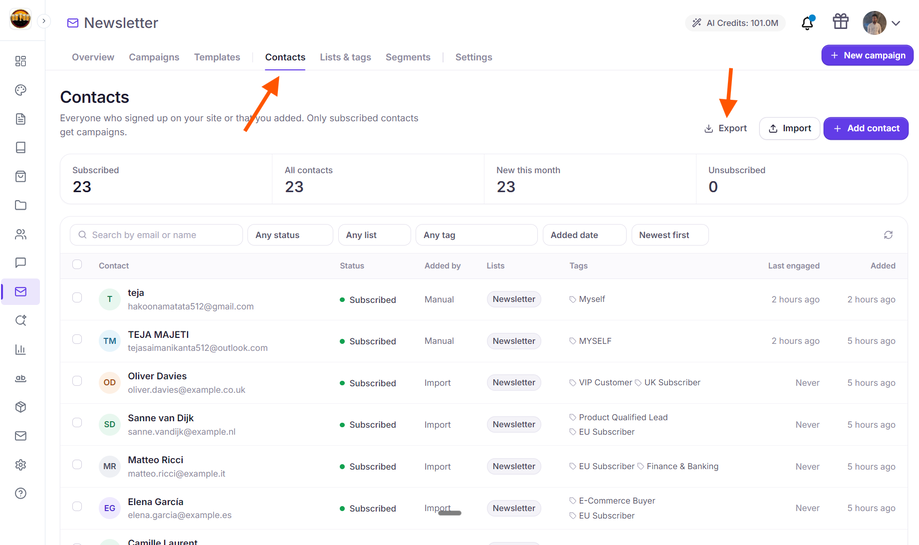Open the Newest first sort dropdown
This screenshot has height=545, width=919.
coord(670,235)
